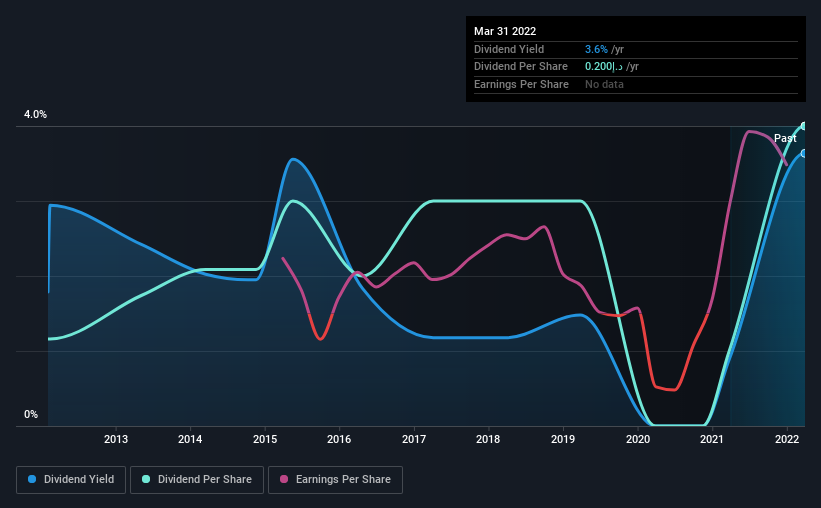Screen dimensions: 821x508
Task: Toggle the Dividend Per Share legend button
Action: [x=197, y=480]
